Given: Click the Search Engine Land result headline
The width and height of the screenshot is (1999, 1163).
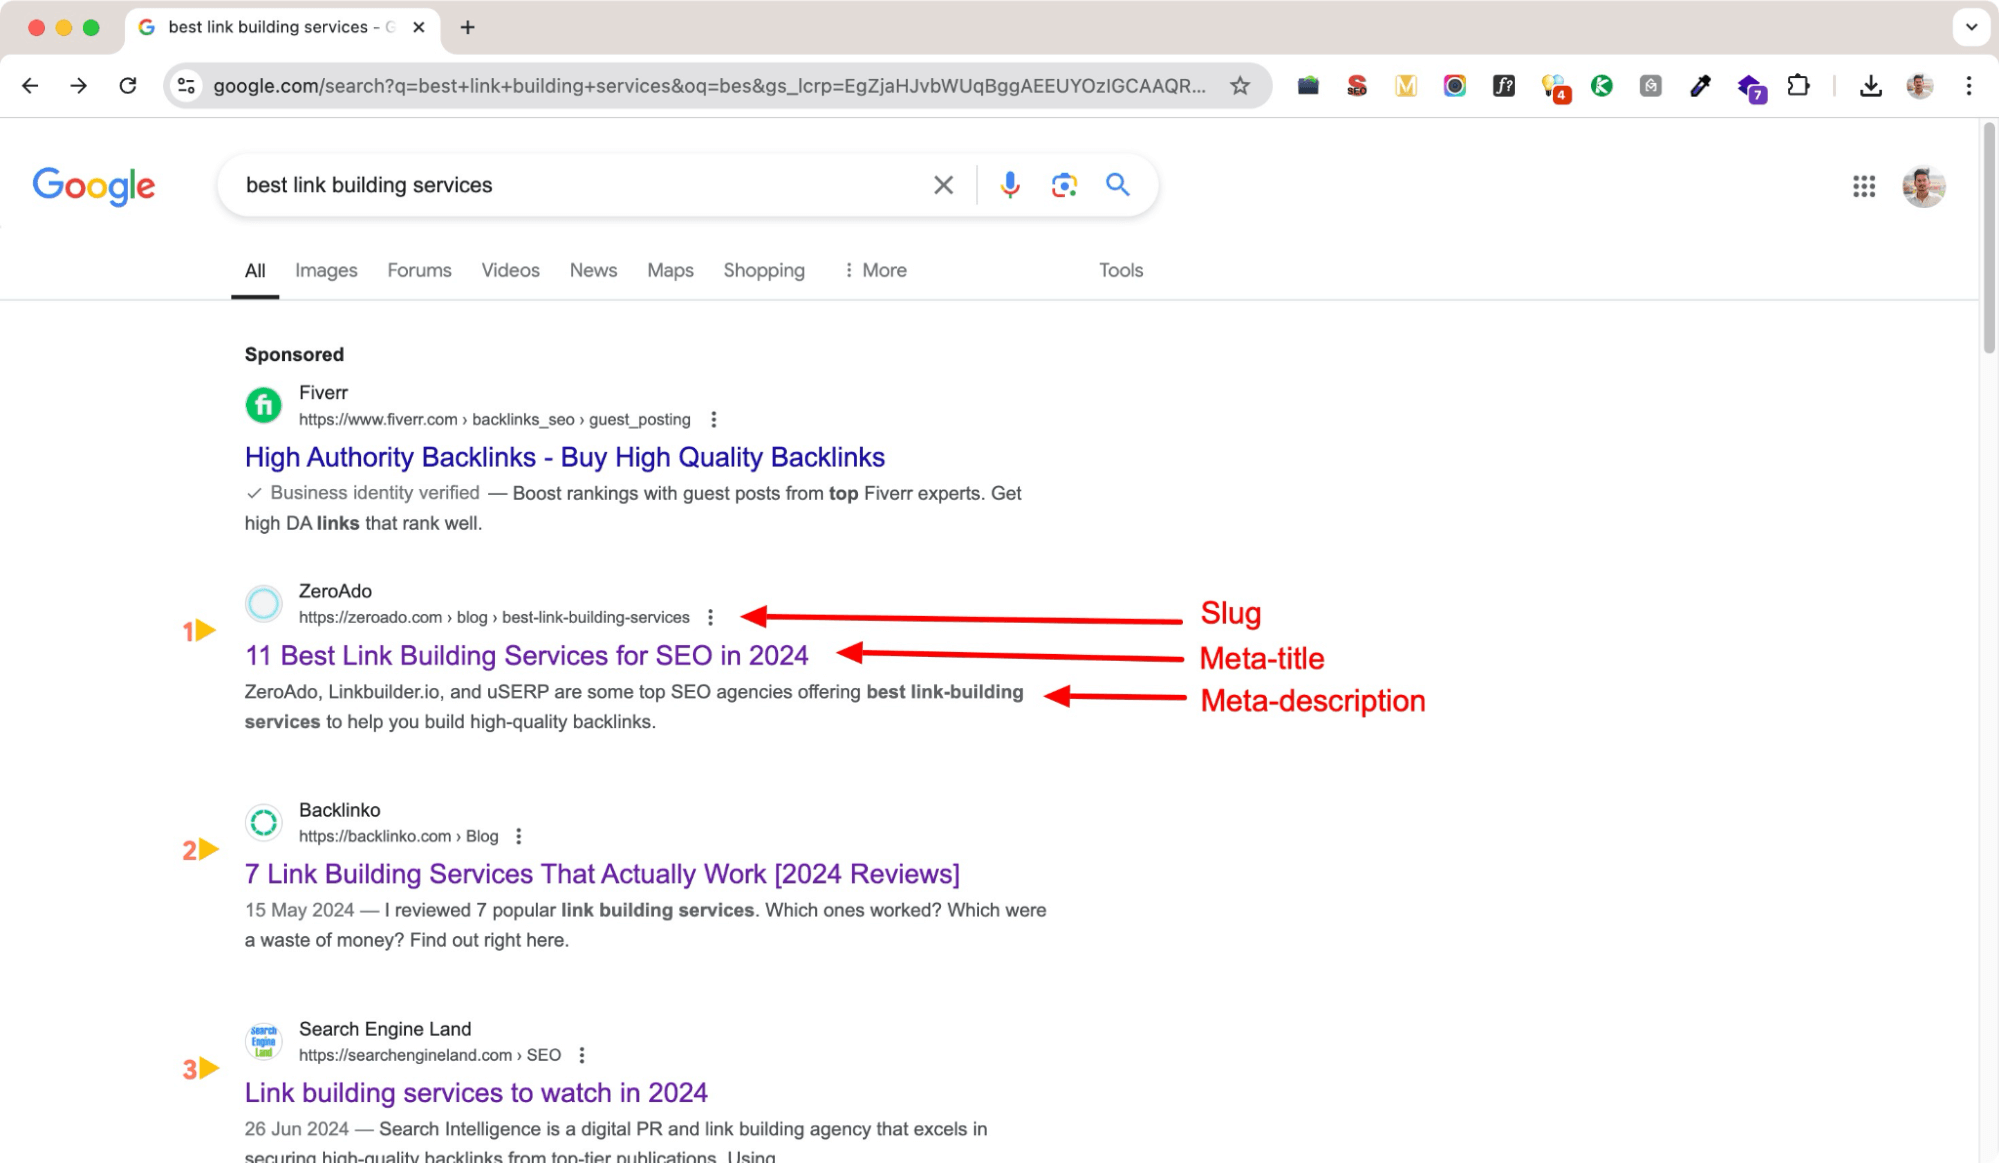Looking at the screenshot, I should click(475, 1092).
